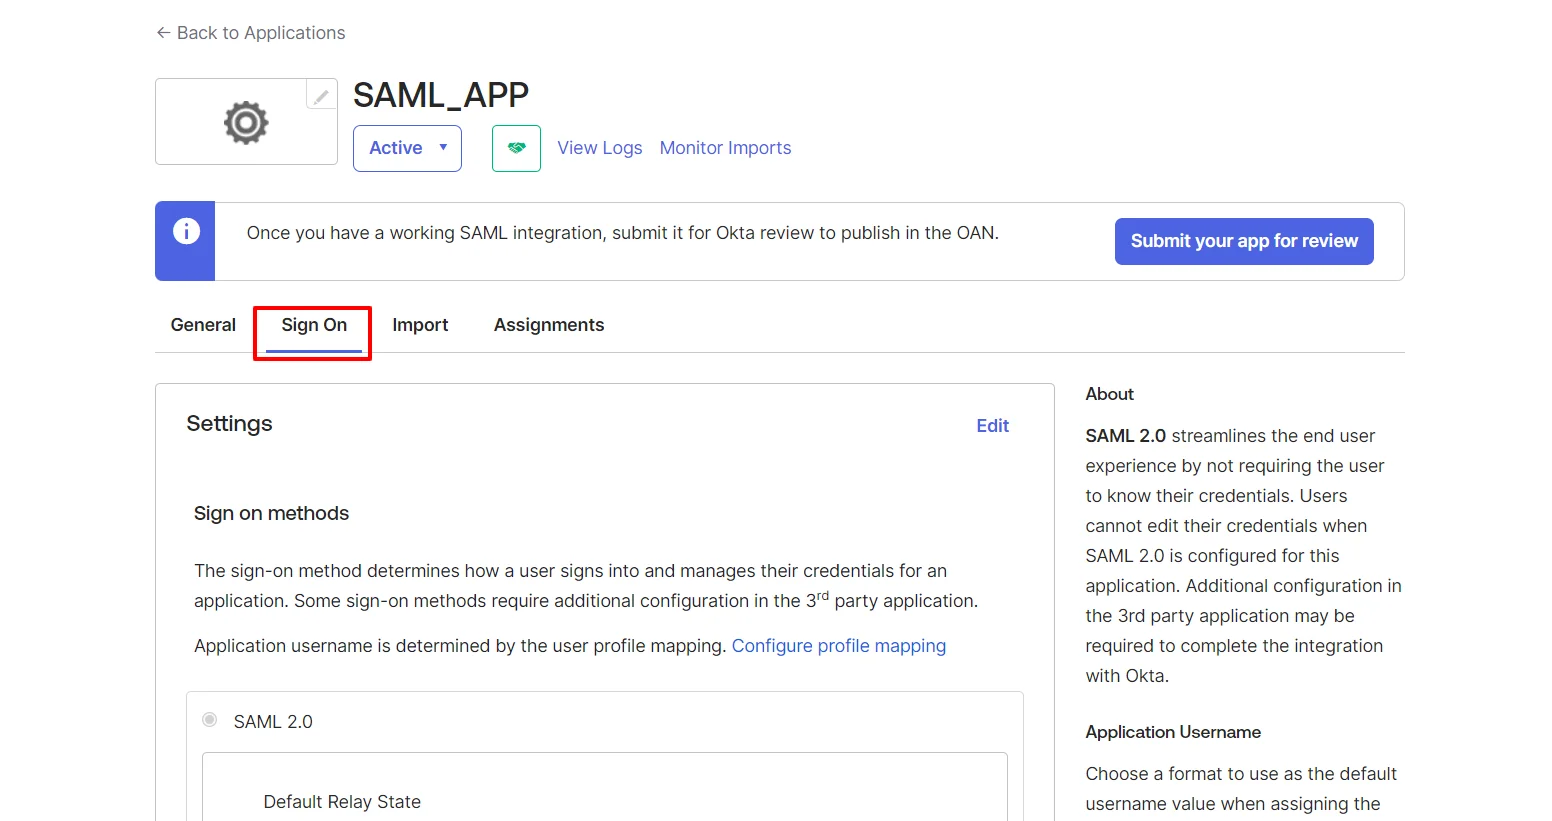Click the Configure profile mapping link
1552x821 pixels.
pyautogui.click(x=838, y=645)
